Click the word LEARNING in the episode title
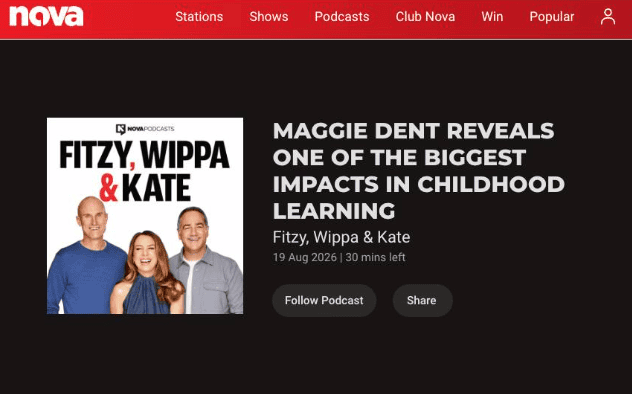This screenshot has height=394, width=632. click(x=334, y=211)
